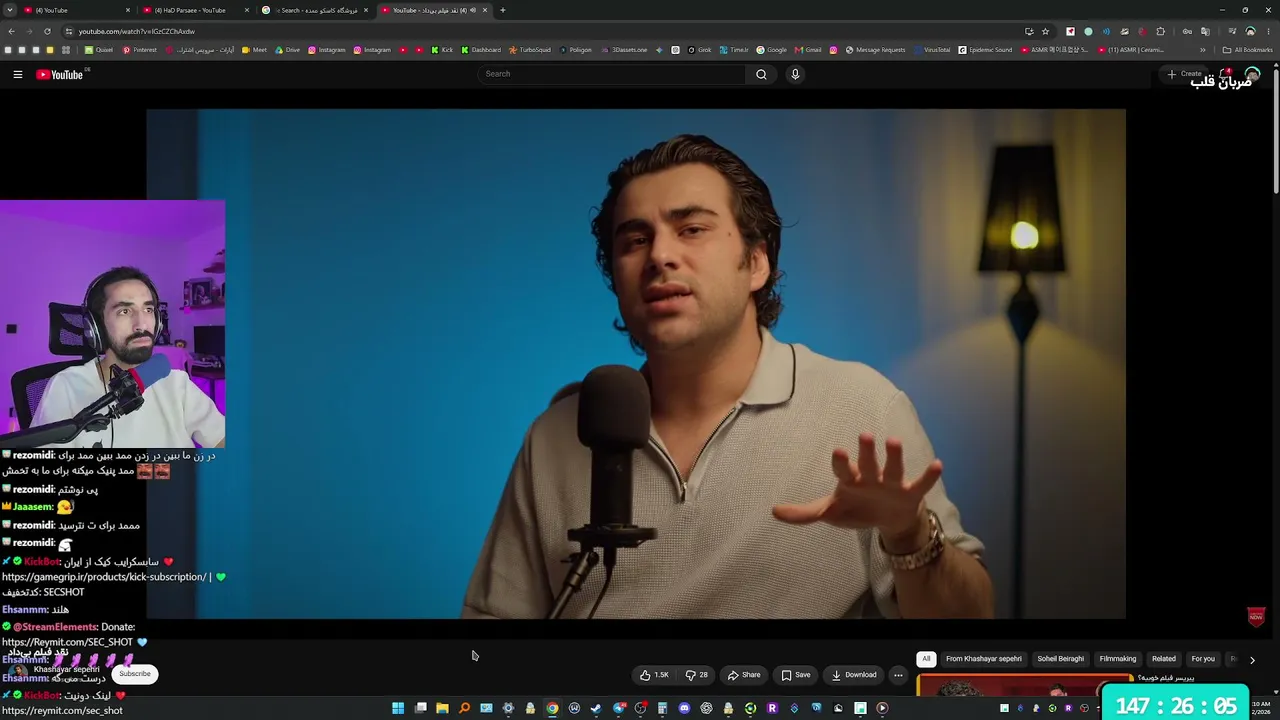Download this video
The width and height of the screenshot is (1280, 720).
[x=854, y=675]
